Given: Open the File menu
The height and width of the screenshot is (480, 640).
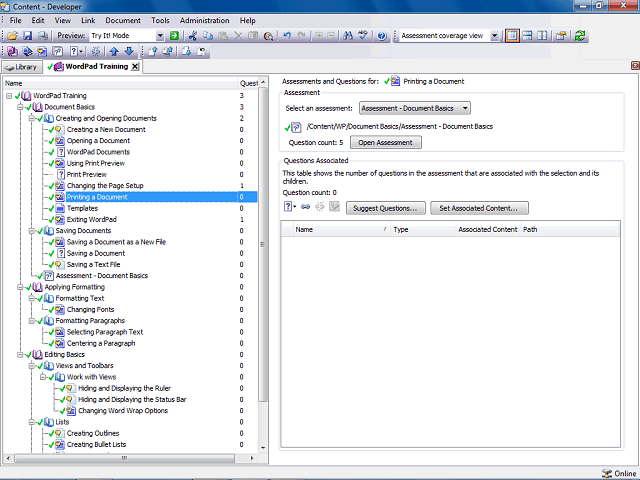Looking at the screenshot, I should click(x=16, y=20).
